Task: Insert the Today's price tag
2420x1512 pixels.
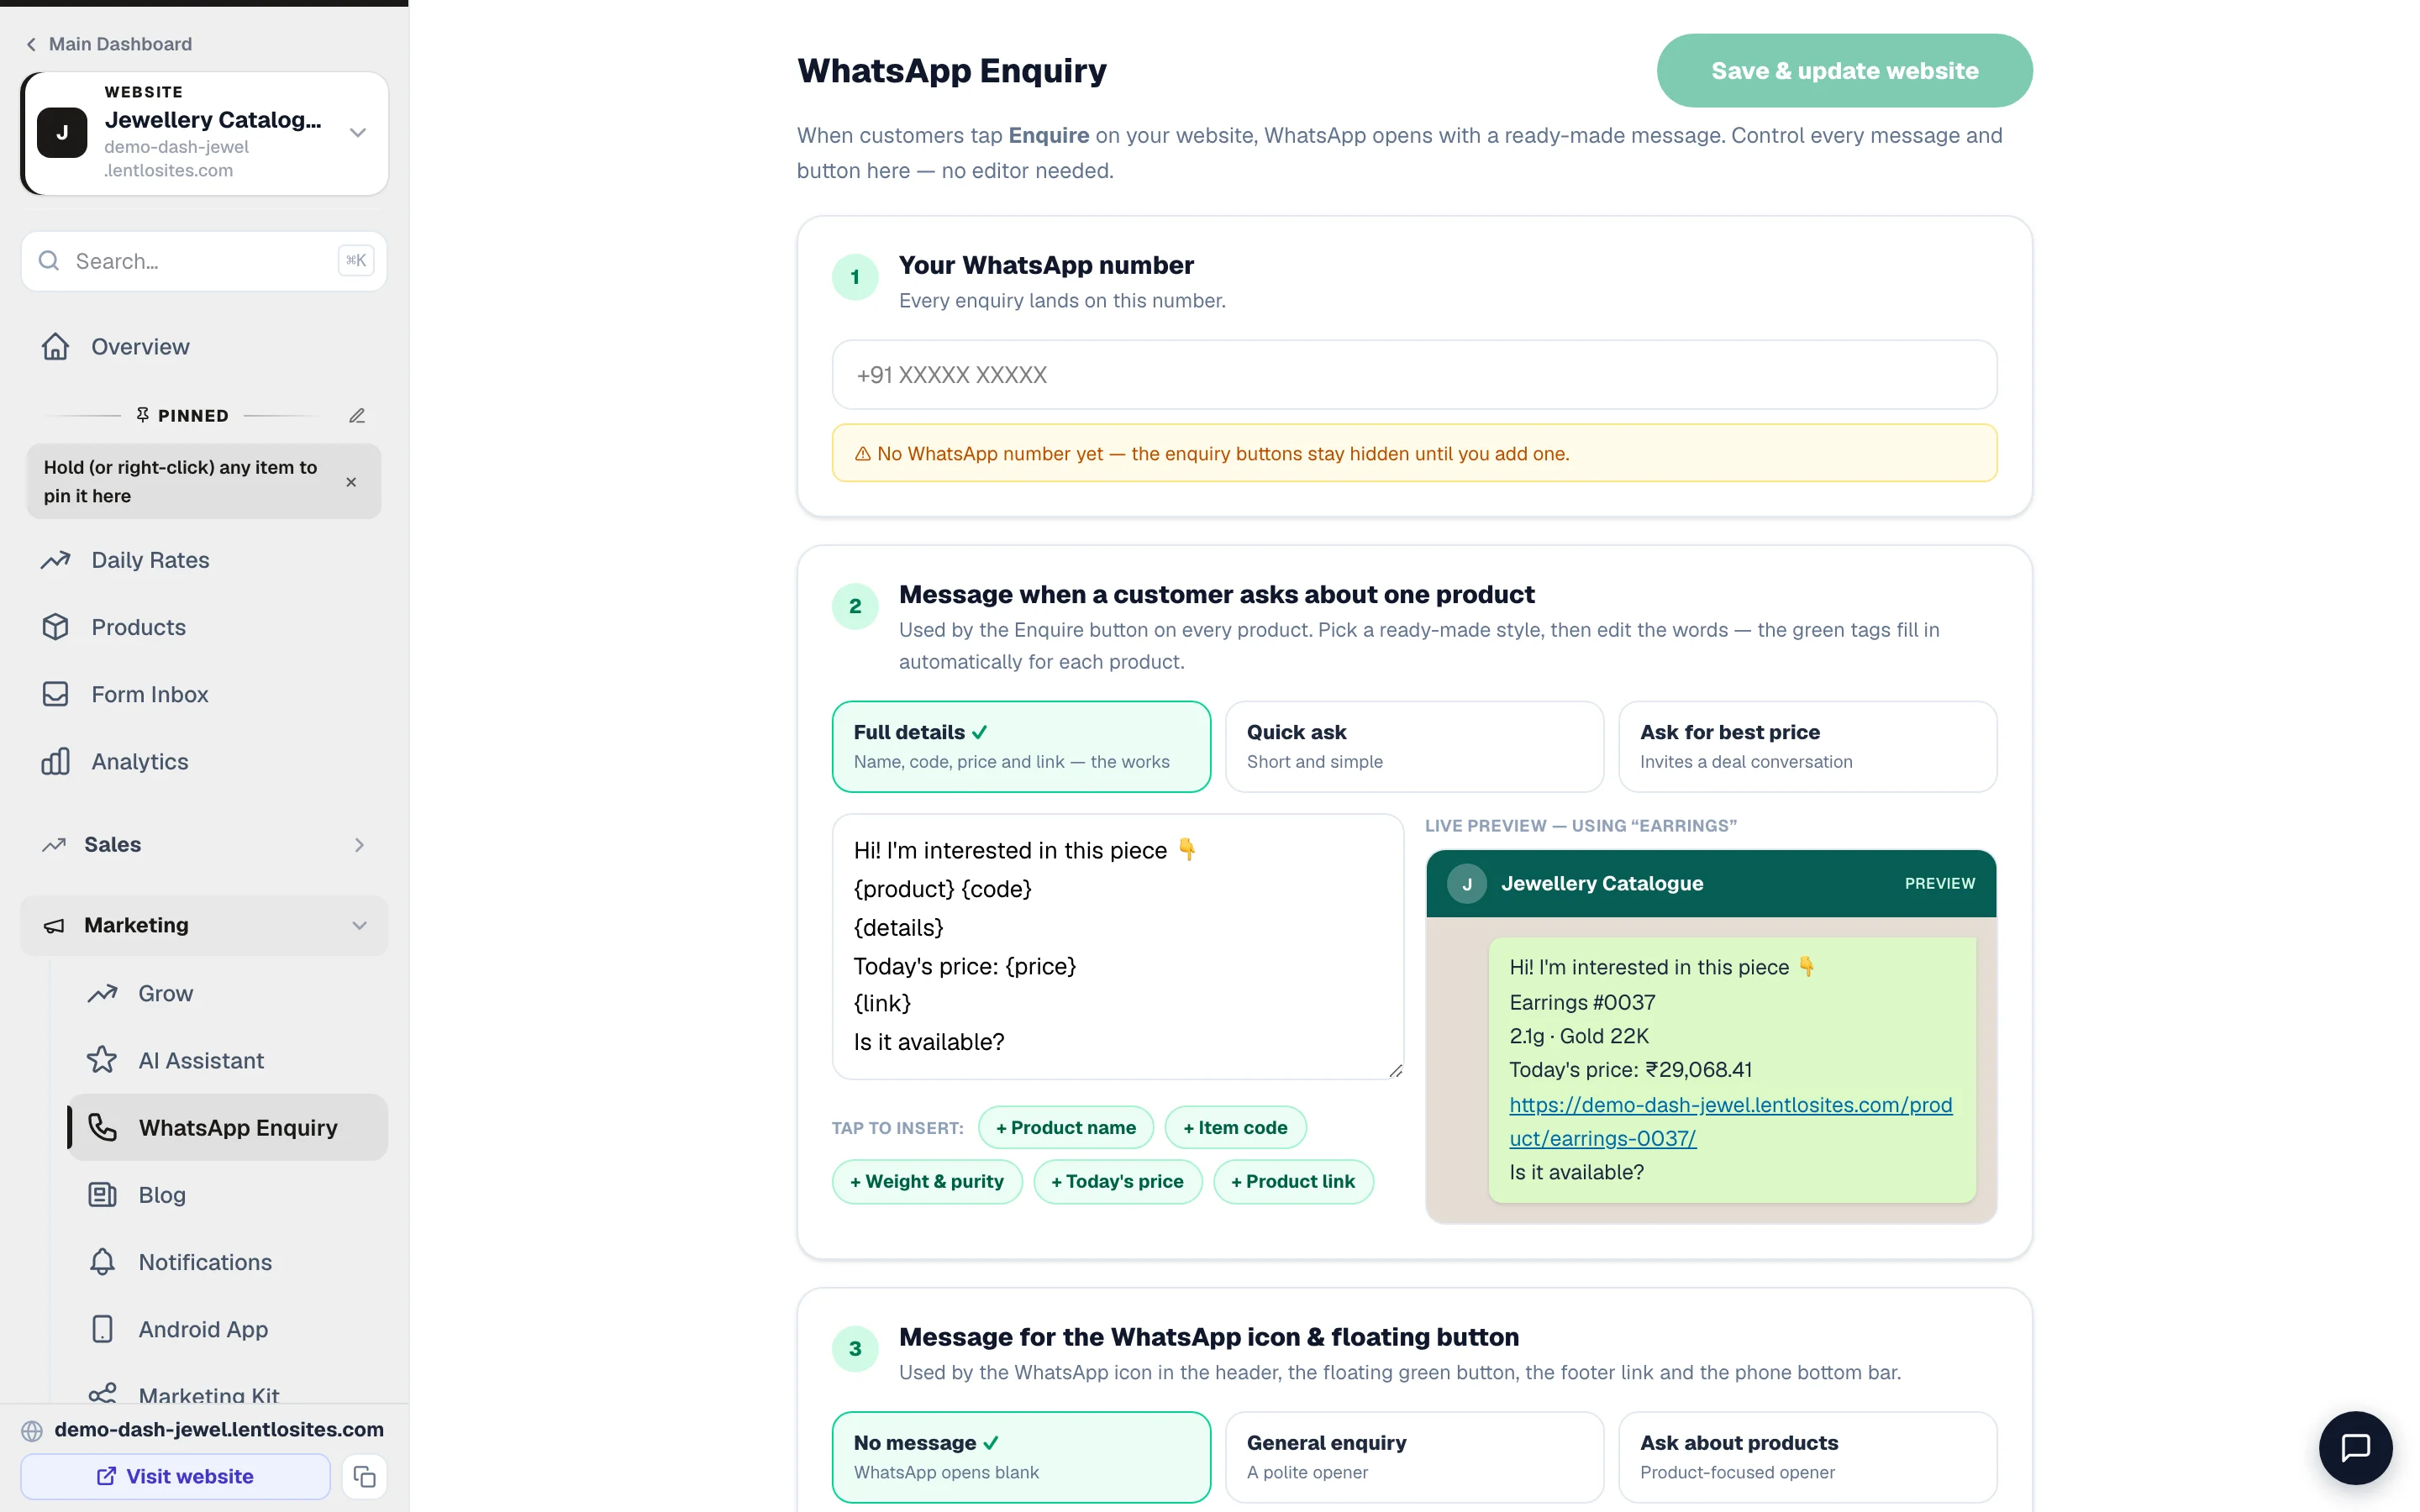Action: [1117, 1181]
